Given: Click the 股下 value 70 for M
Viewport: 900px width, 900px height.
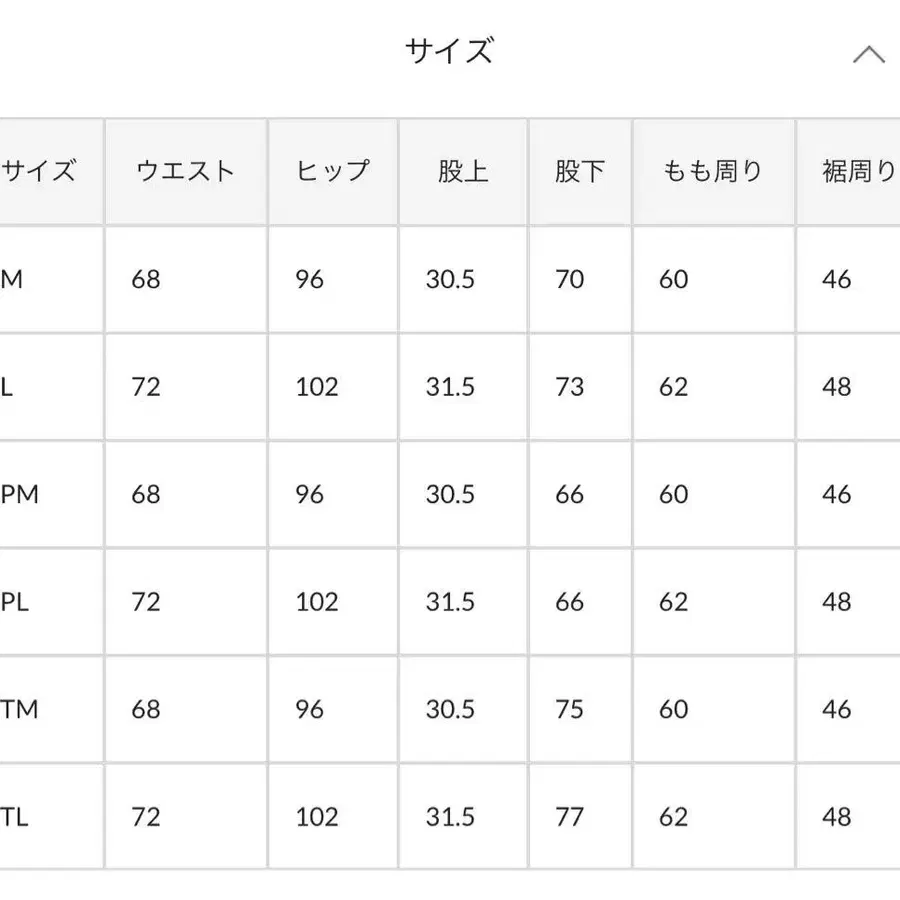Looking at the screenshot, I should pyautogui.click(x=569, y=280).
